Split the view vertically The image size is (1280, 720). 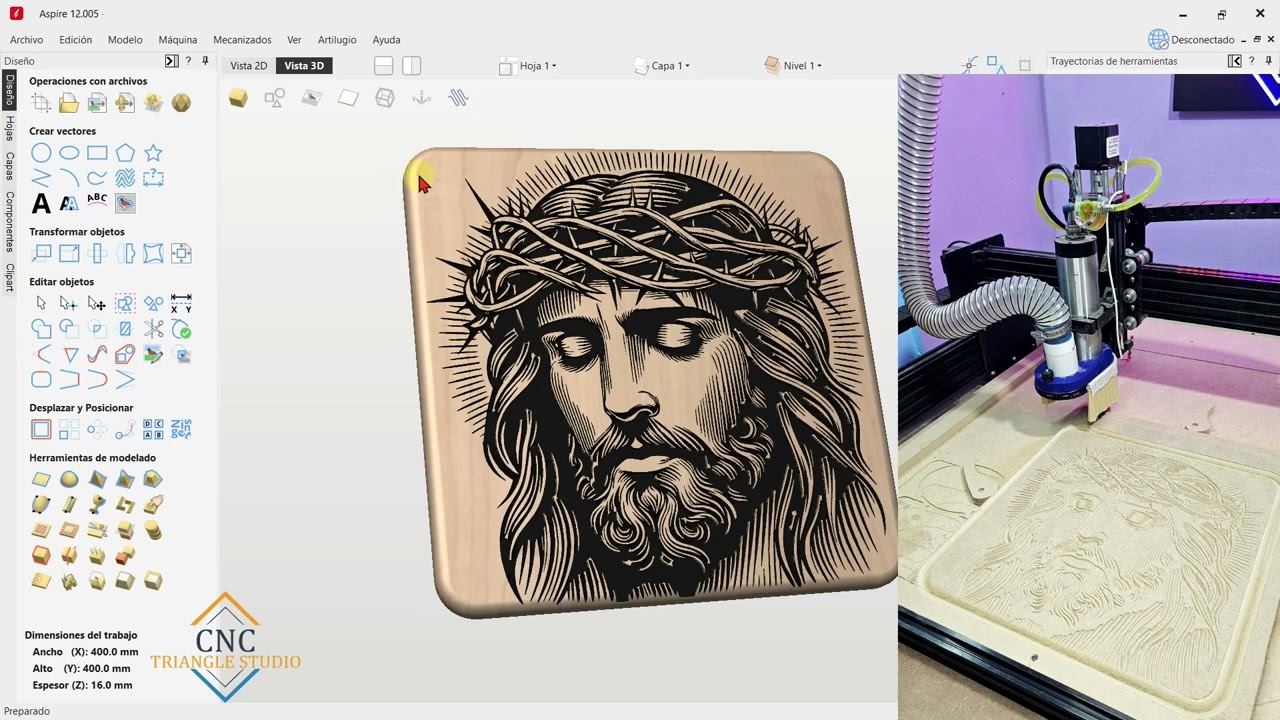[412, 66]
